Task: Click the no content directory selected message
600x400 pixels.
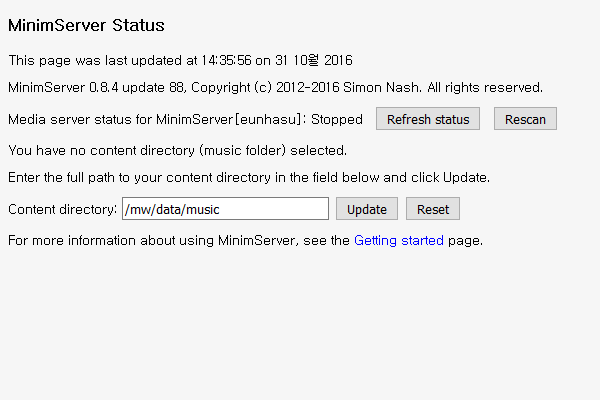Action: (x=177, y=150)
